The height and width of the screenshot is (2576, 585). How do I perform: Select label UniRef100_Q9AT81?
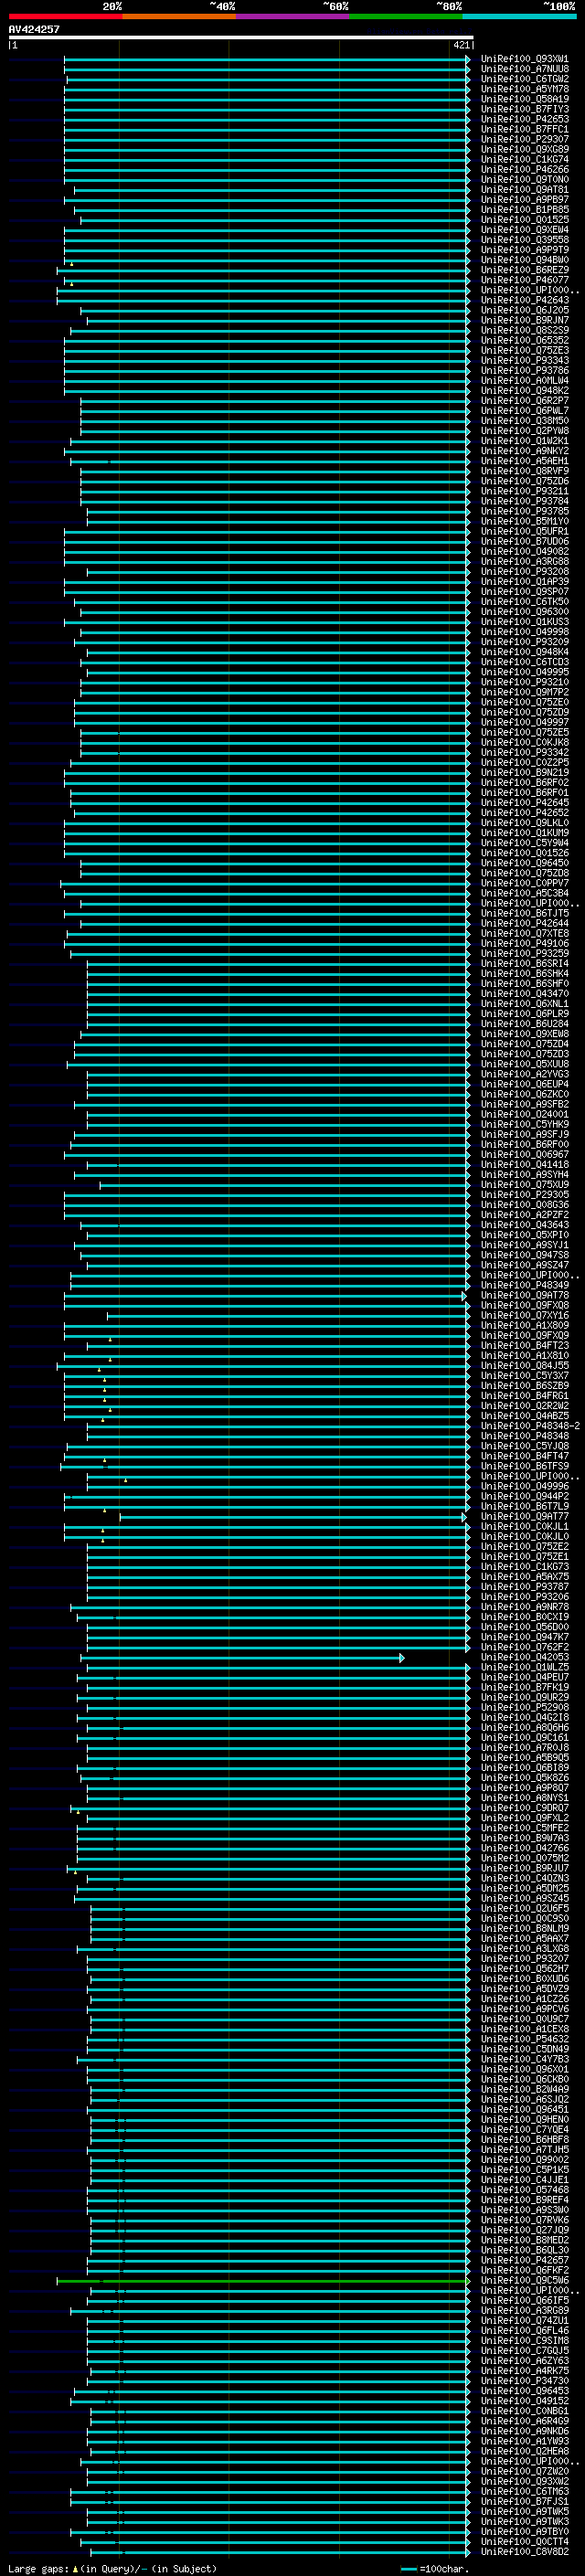(x=524, y=189)
